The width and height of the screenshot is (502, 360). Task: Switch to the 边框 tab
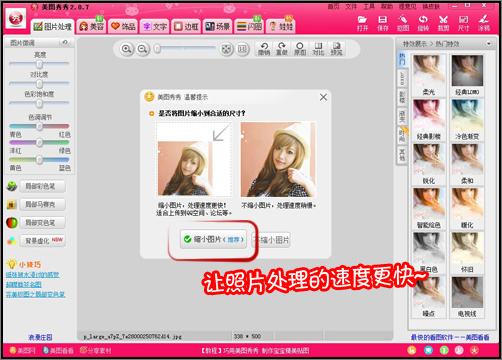point(186,26)
